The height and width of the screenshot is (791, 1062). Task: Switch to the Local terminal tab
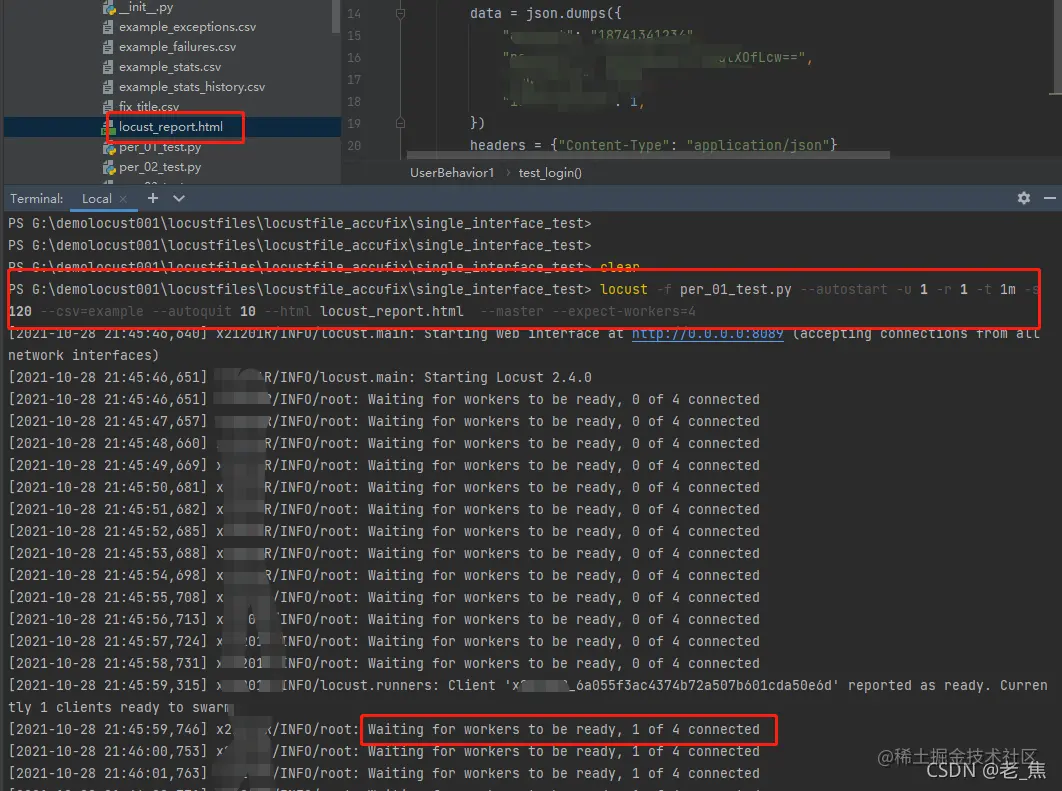pyautogui.click(x=96, y=198)
